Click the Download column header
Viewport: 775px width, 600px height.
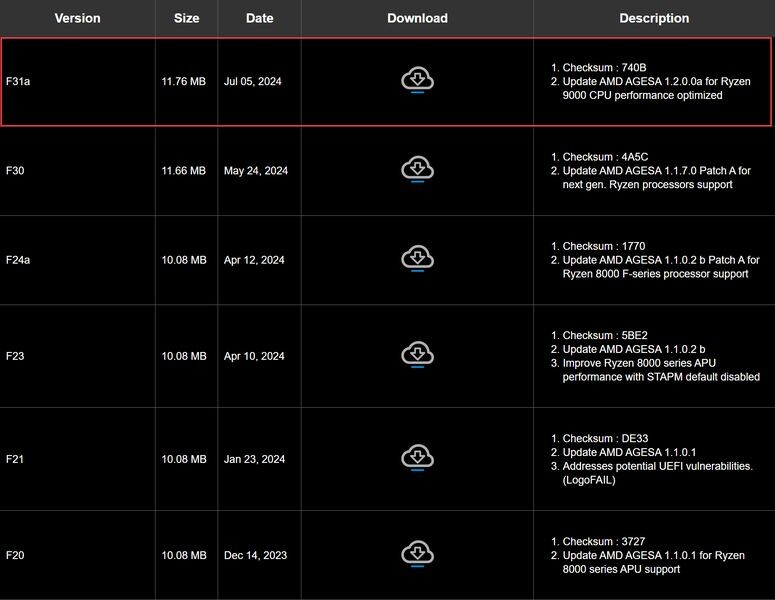(x=417, y=18)
